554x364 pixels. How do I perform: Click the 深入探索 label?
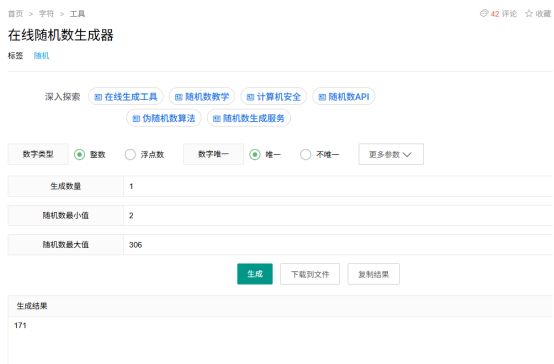point(63,96)
